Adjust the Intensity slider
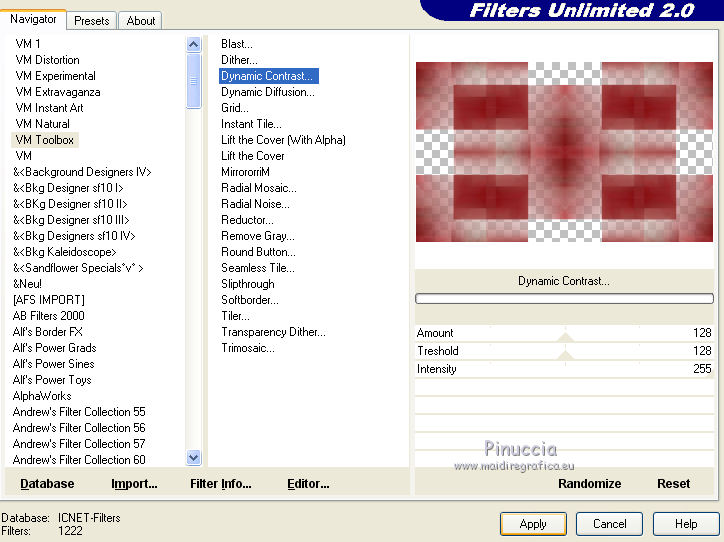The height and width of the screenshot is (542, 724). [564, 369]
